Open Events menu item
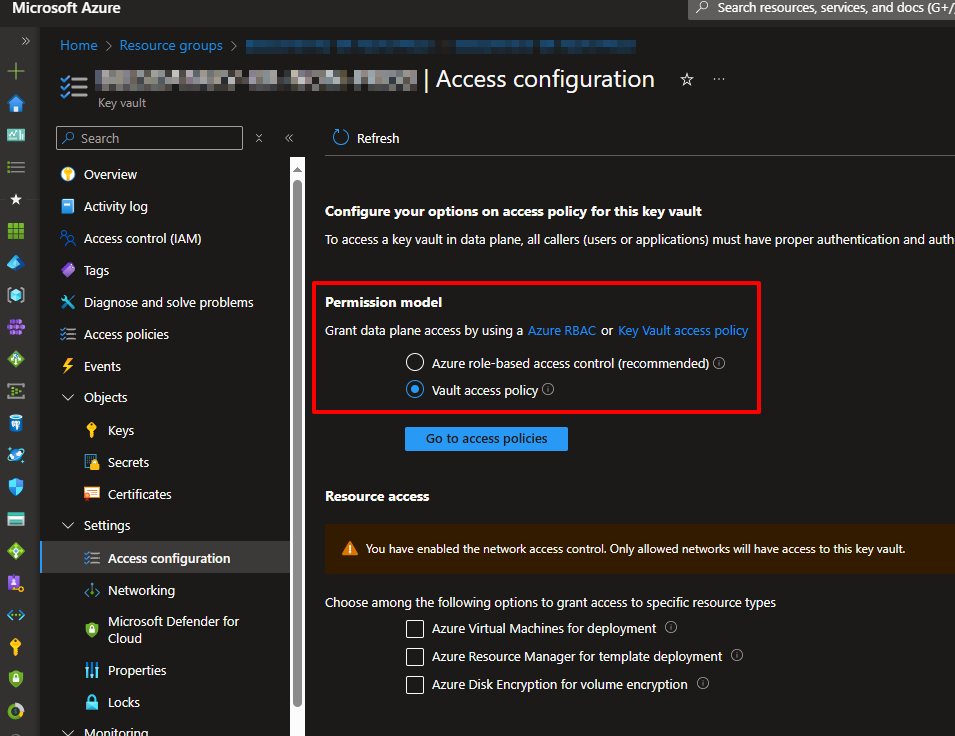Viewport: 955px width, 736px height. click(x=102, y=366)
